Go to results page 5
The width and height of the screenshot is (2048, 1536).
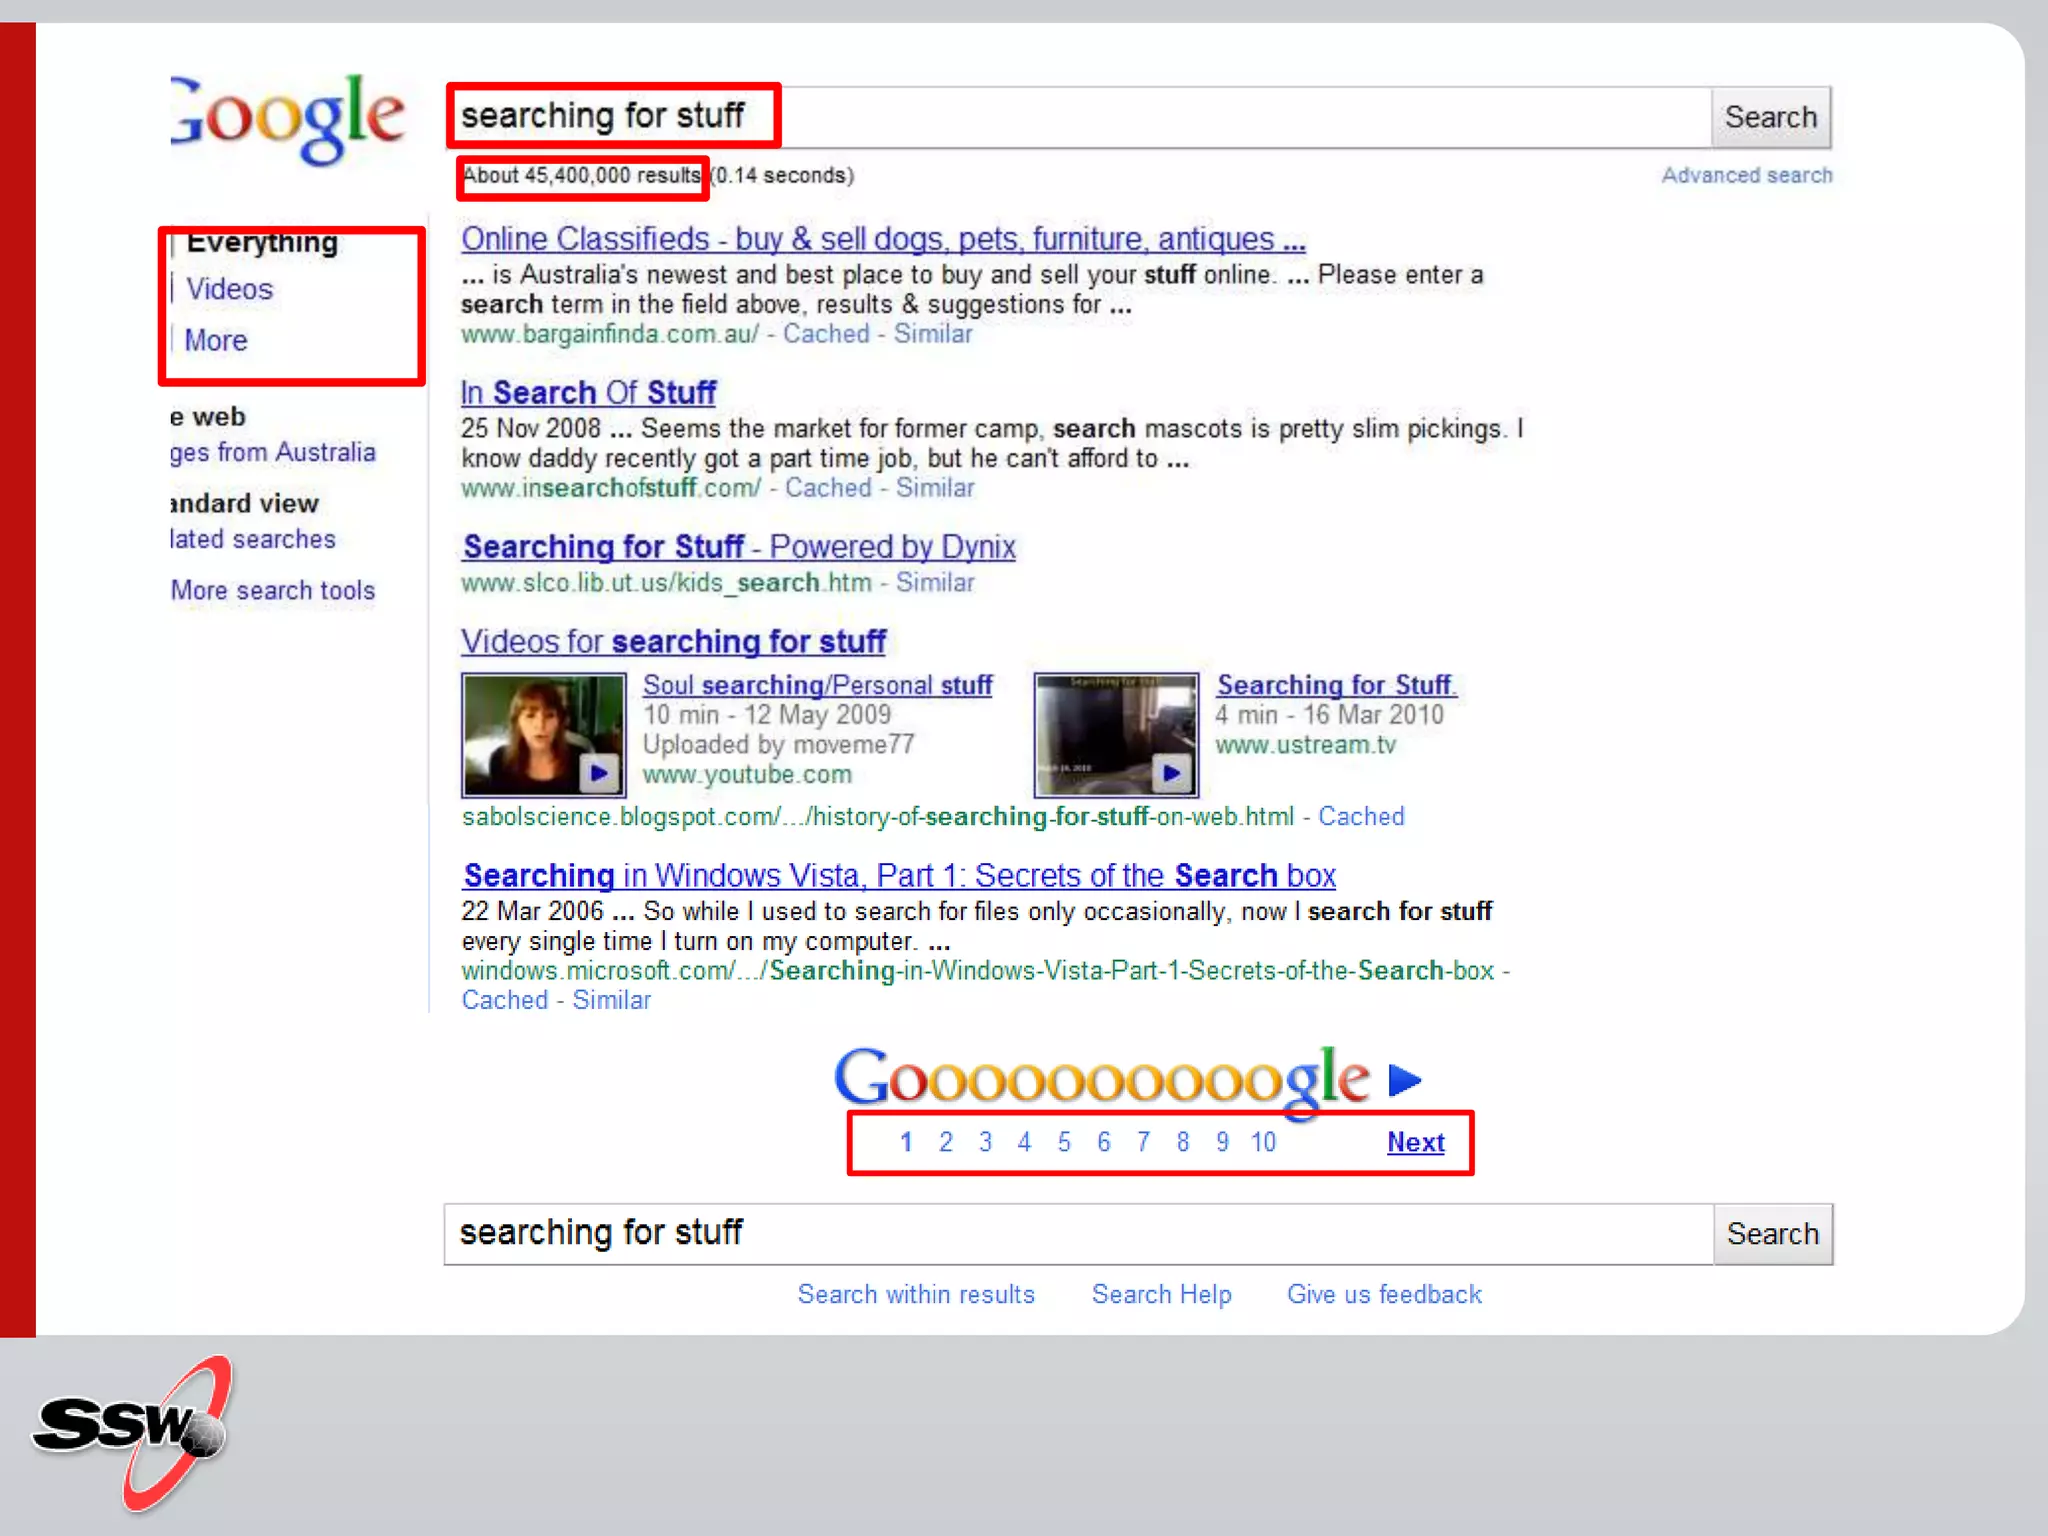click(x=1064, y=1142)
